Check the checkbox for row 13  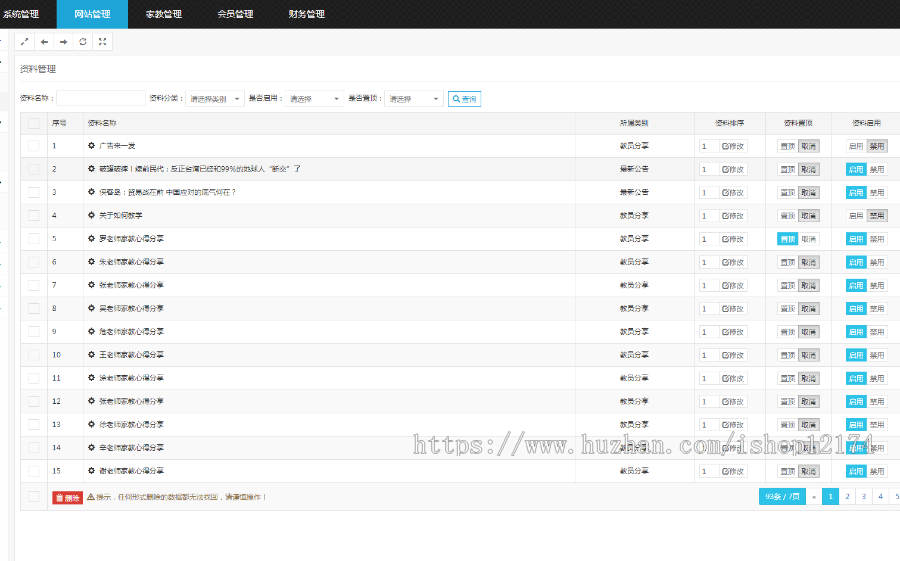[34, 424]
